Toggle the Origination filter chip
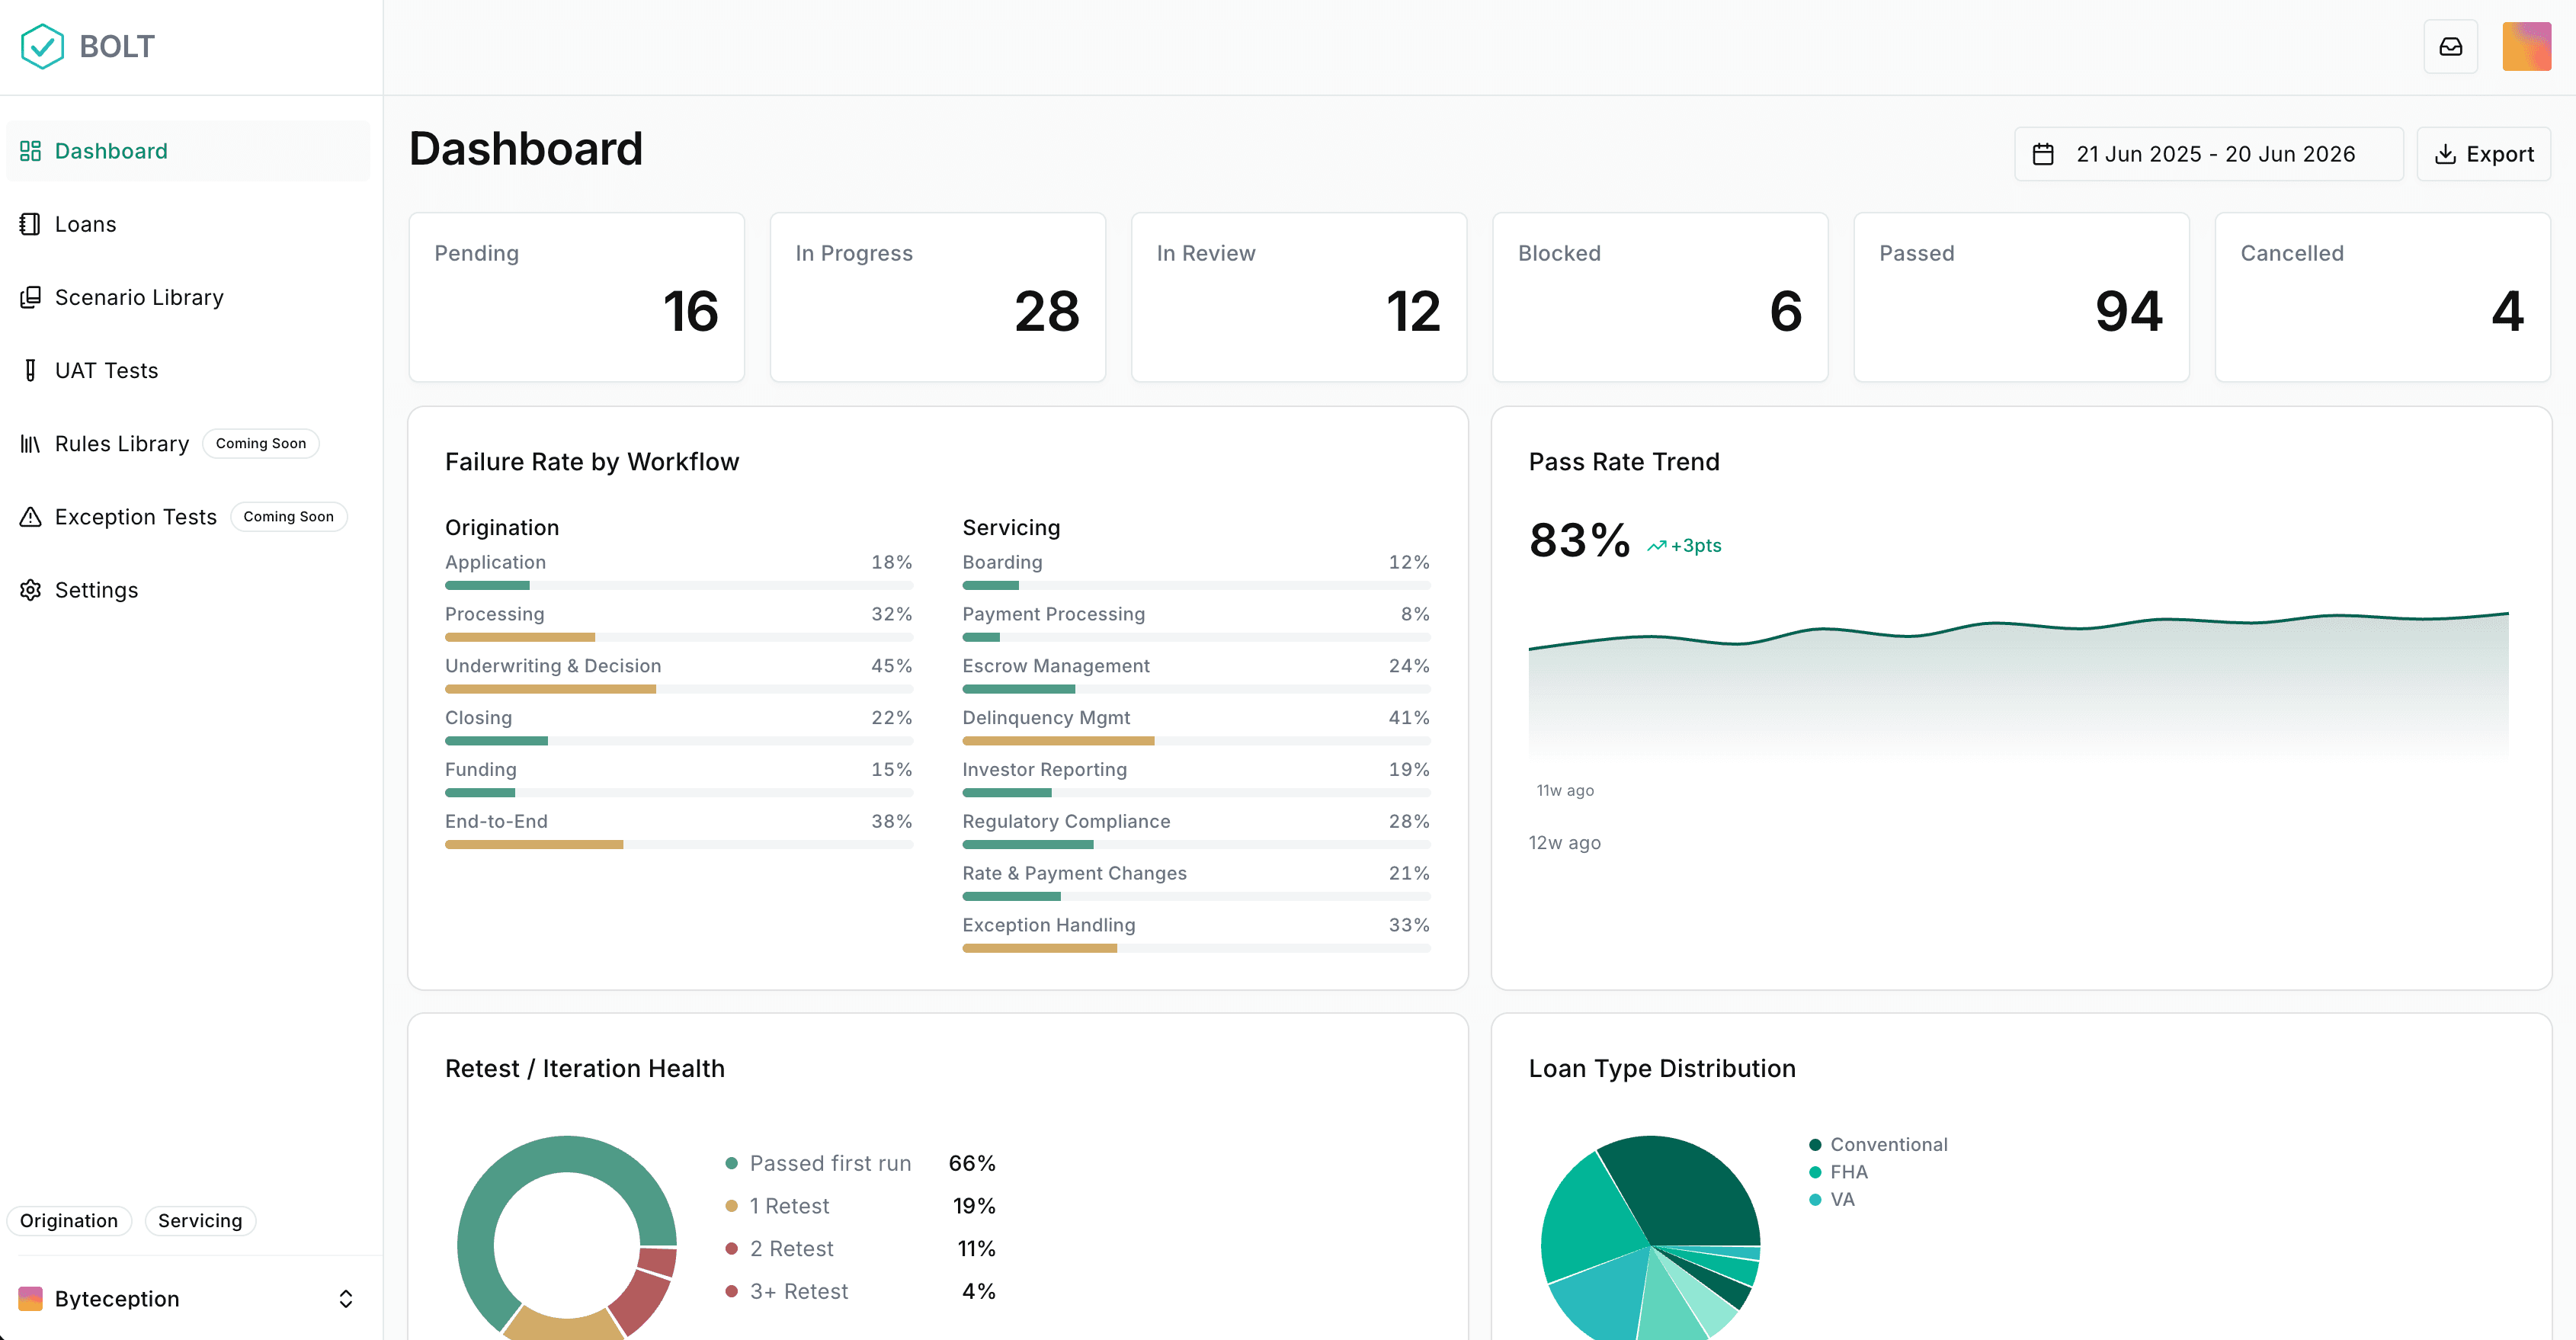The width and height of the screenshot is (2576, 1340). pos(69,1220)
